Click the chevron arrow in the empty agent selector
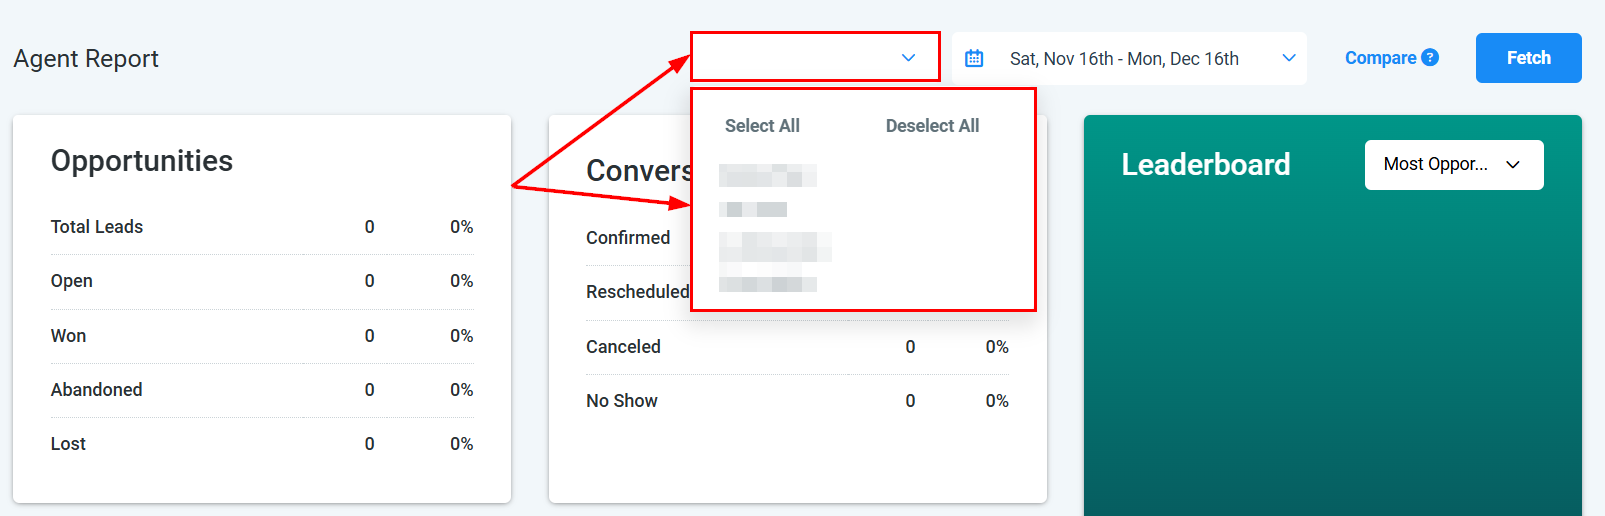The image size is (1605, 516). coord(908,58)
